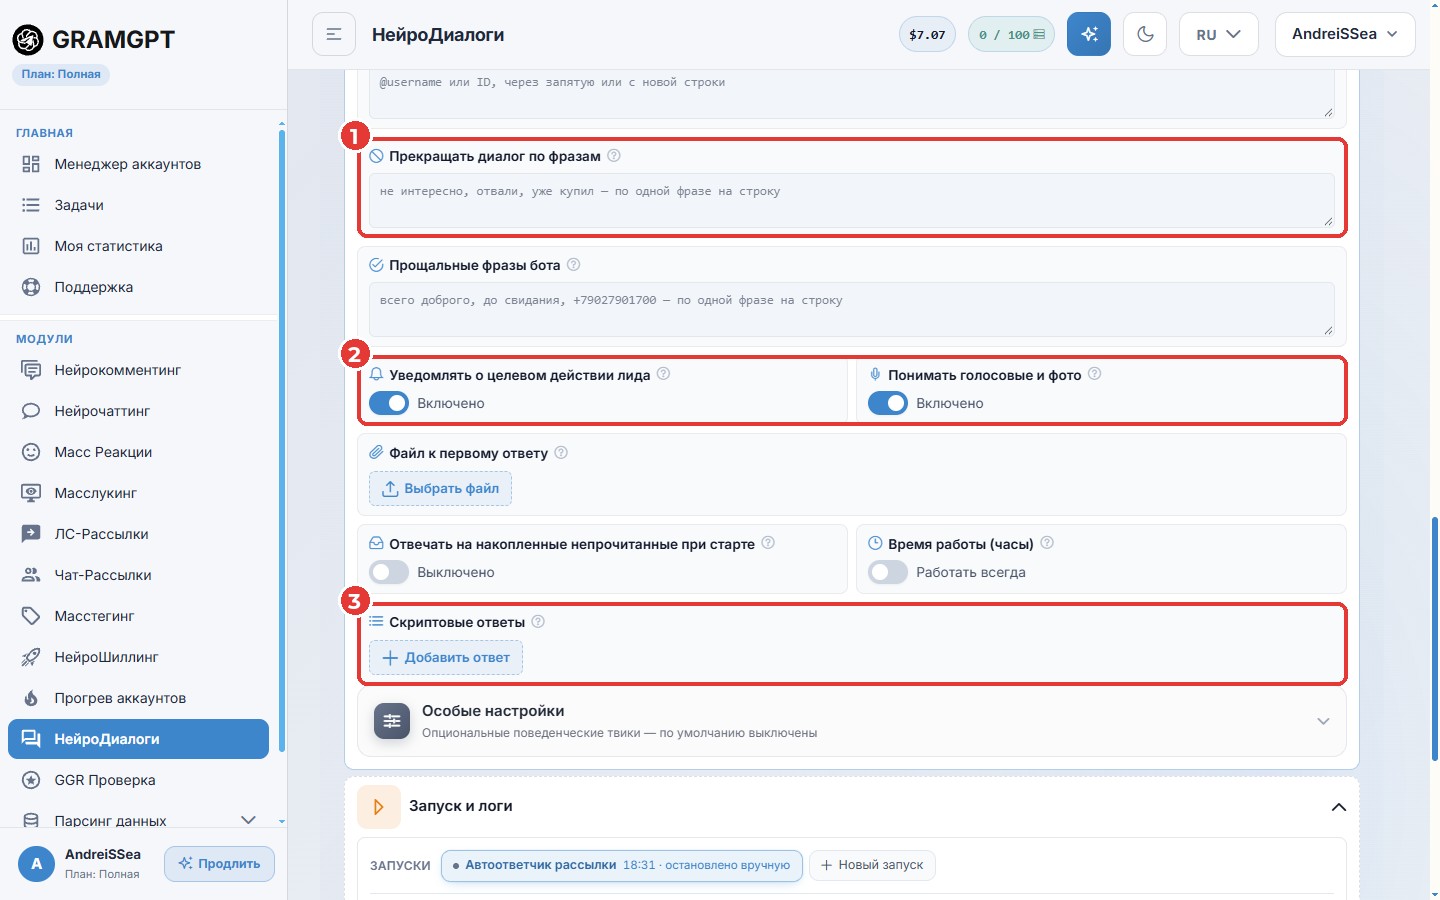The image size is (1440, 900).
Task: Collapse the Запуск и логи section chevron
Action: pyautogui.click(x=1339, y=807)
